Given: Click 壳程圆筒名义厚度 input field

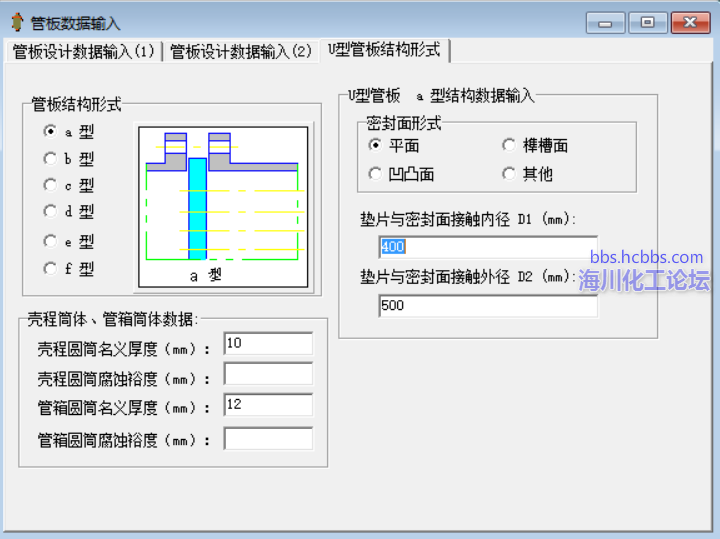Looking at the screenshot, I should pyautogui.click(x=268, y=343).
